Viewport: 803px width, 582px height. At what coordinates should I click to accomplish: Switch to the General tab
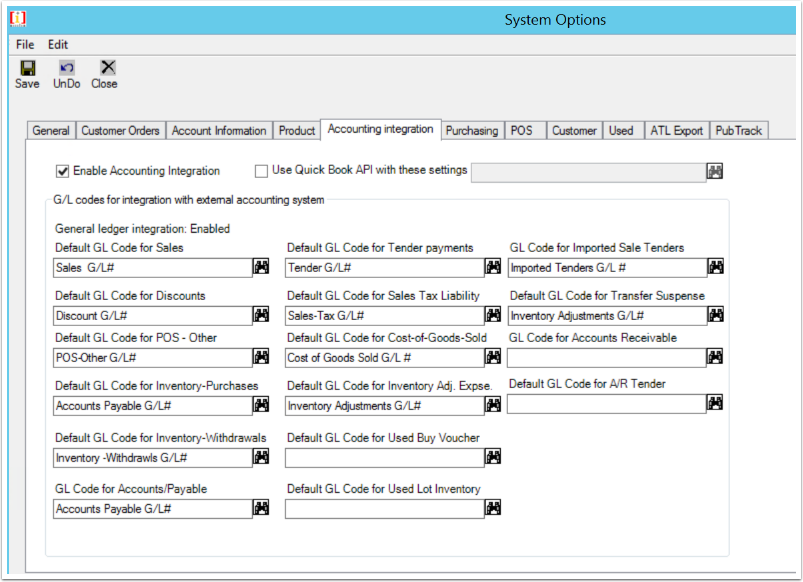click(51, 131)
